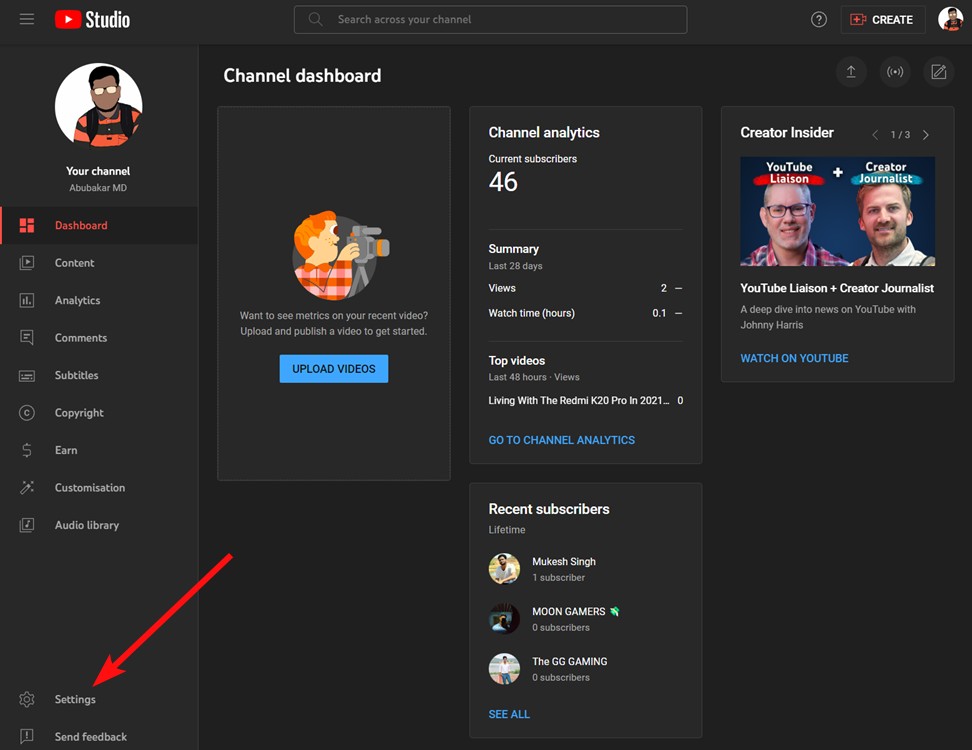972x750 pixels.
Task: Click the 1 / 3 card counter
Action: pos(900,135)
